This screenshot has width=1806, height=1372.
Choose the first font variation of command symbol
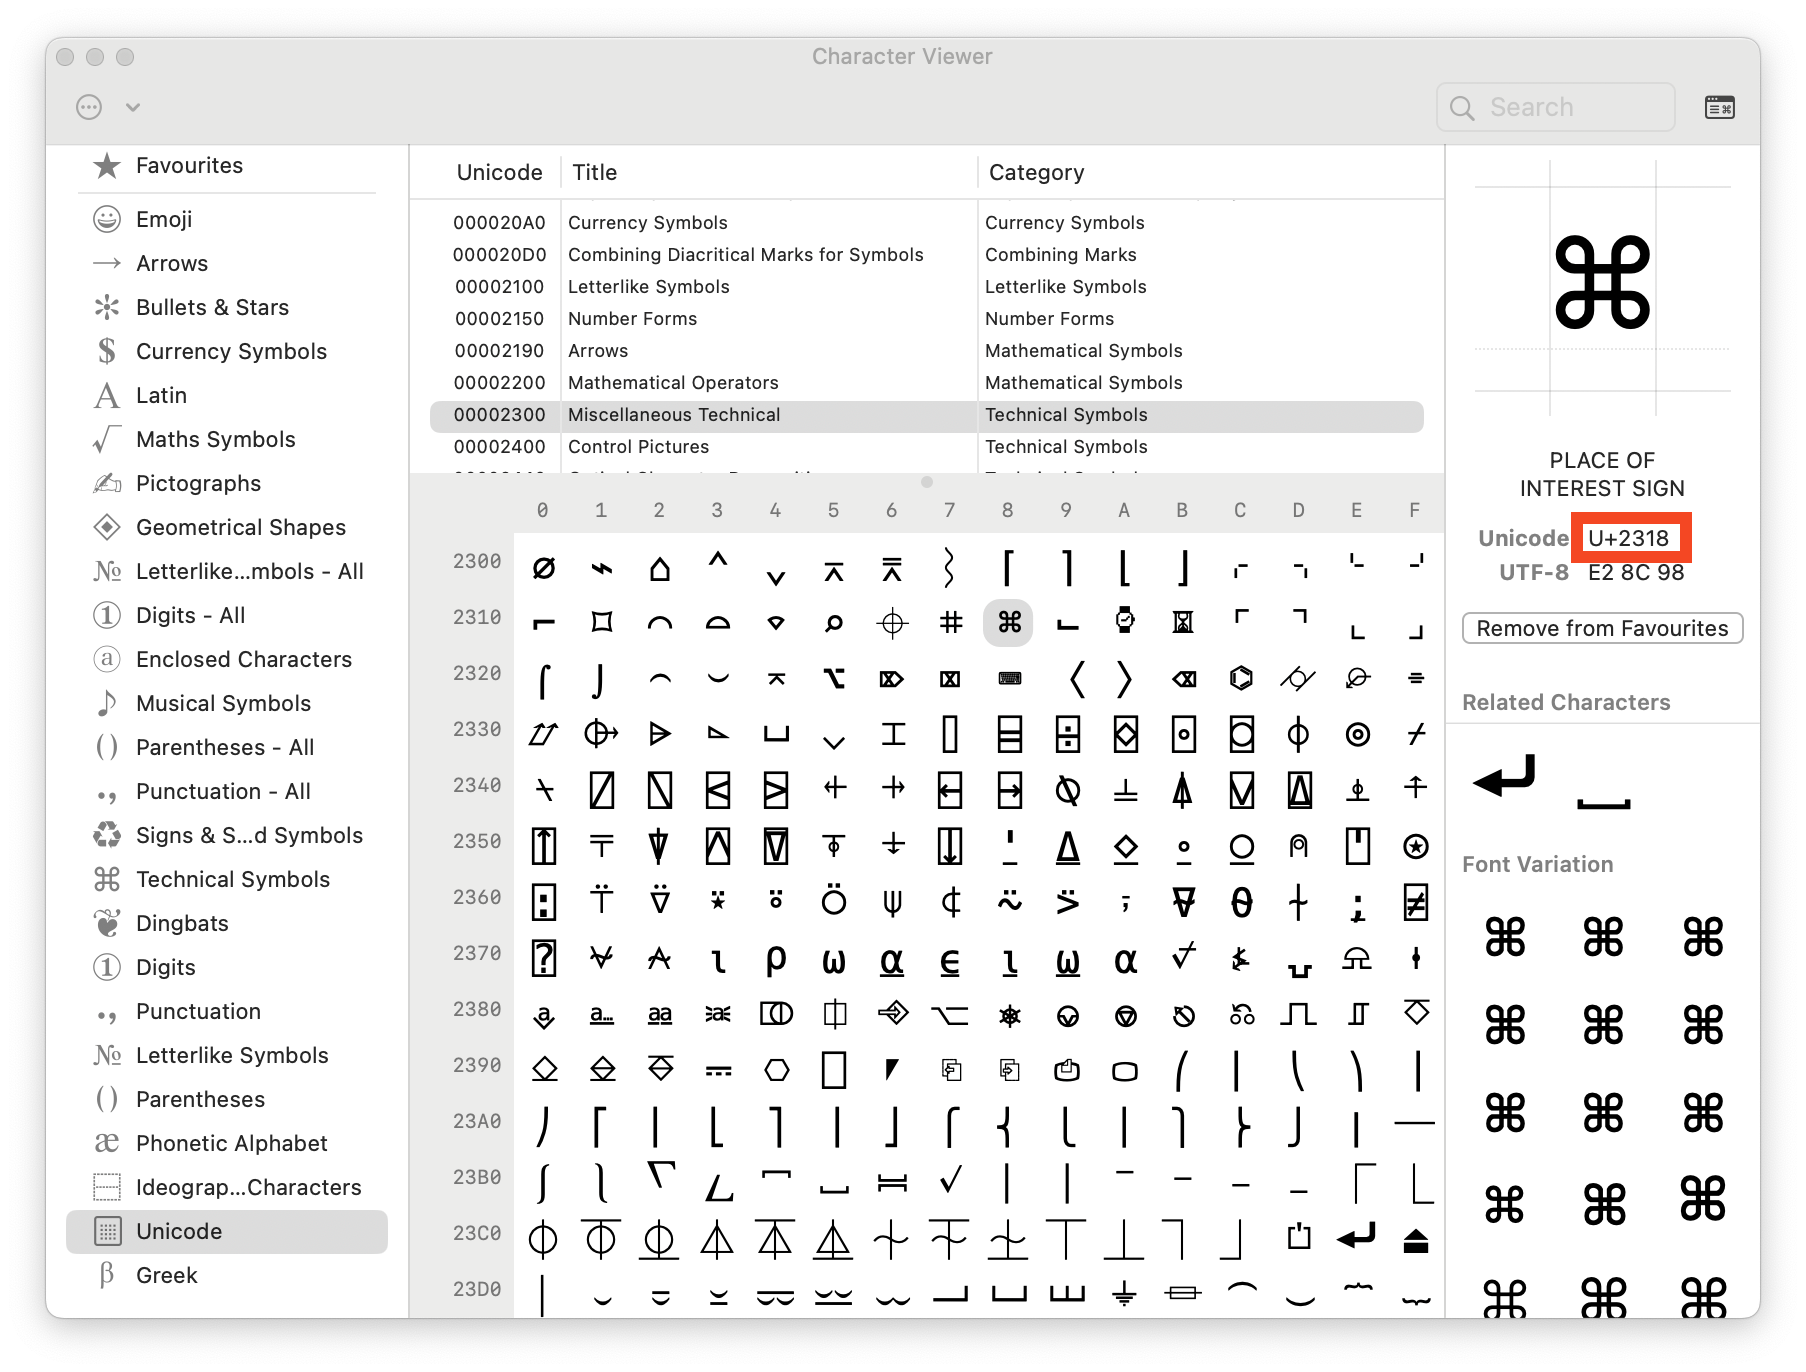pyautogui.click(x=1504, y=937)
